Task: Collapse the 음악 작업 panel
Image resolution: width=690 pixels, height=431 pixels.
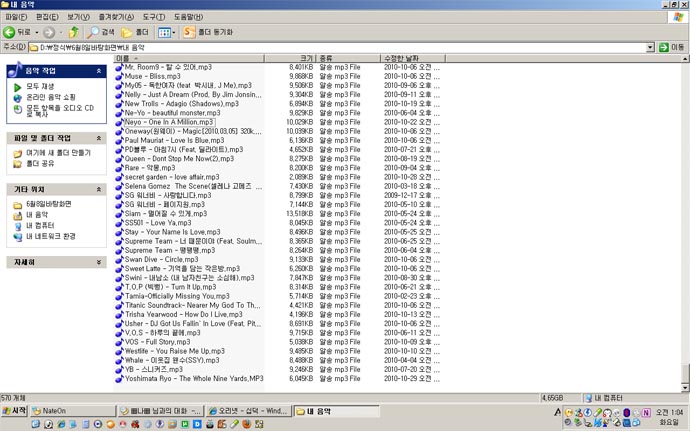Action: [x=99, y=71]
